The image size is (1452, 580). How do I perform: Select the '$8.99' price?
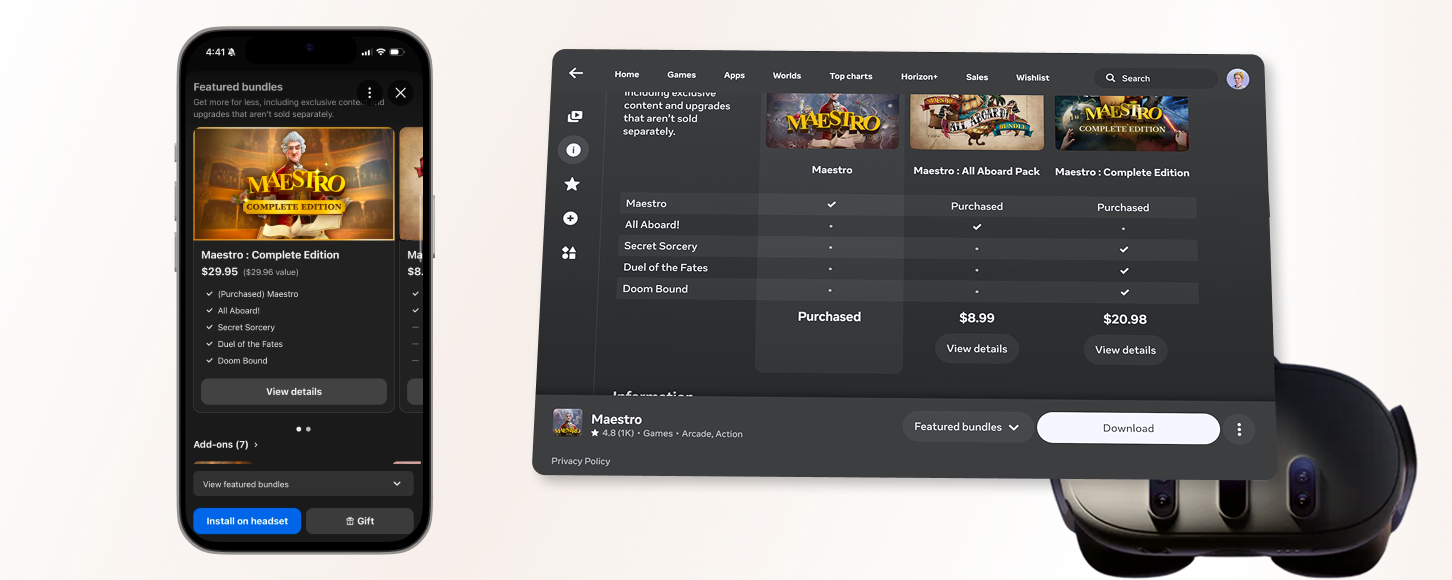(977, 318)
